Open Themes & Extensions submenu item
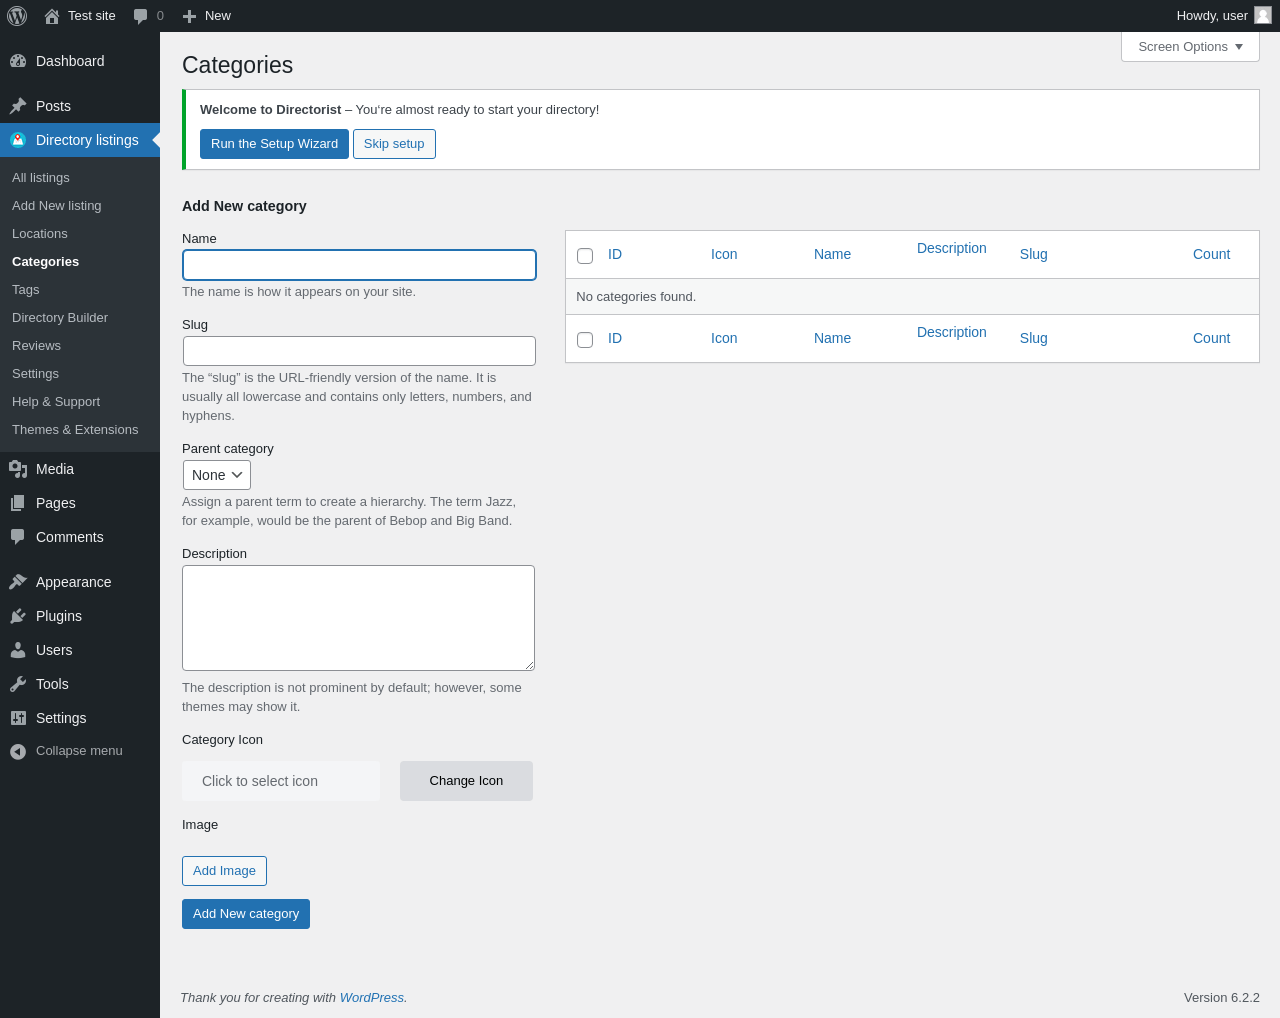The height and width of the screenshot is (1018, 1280). click(75, 430)
